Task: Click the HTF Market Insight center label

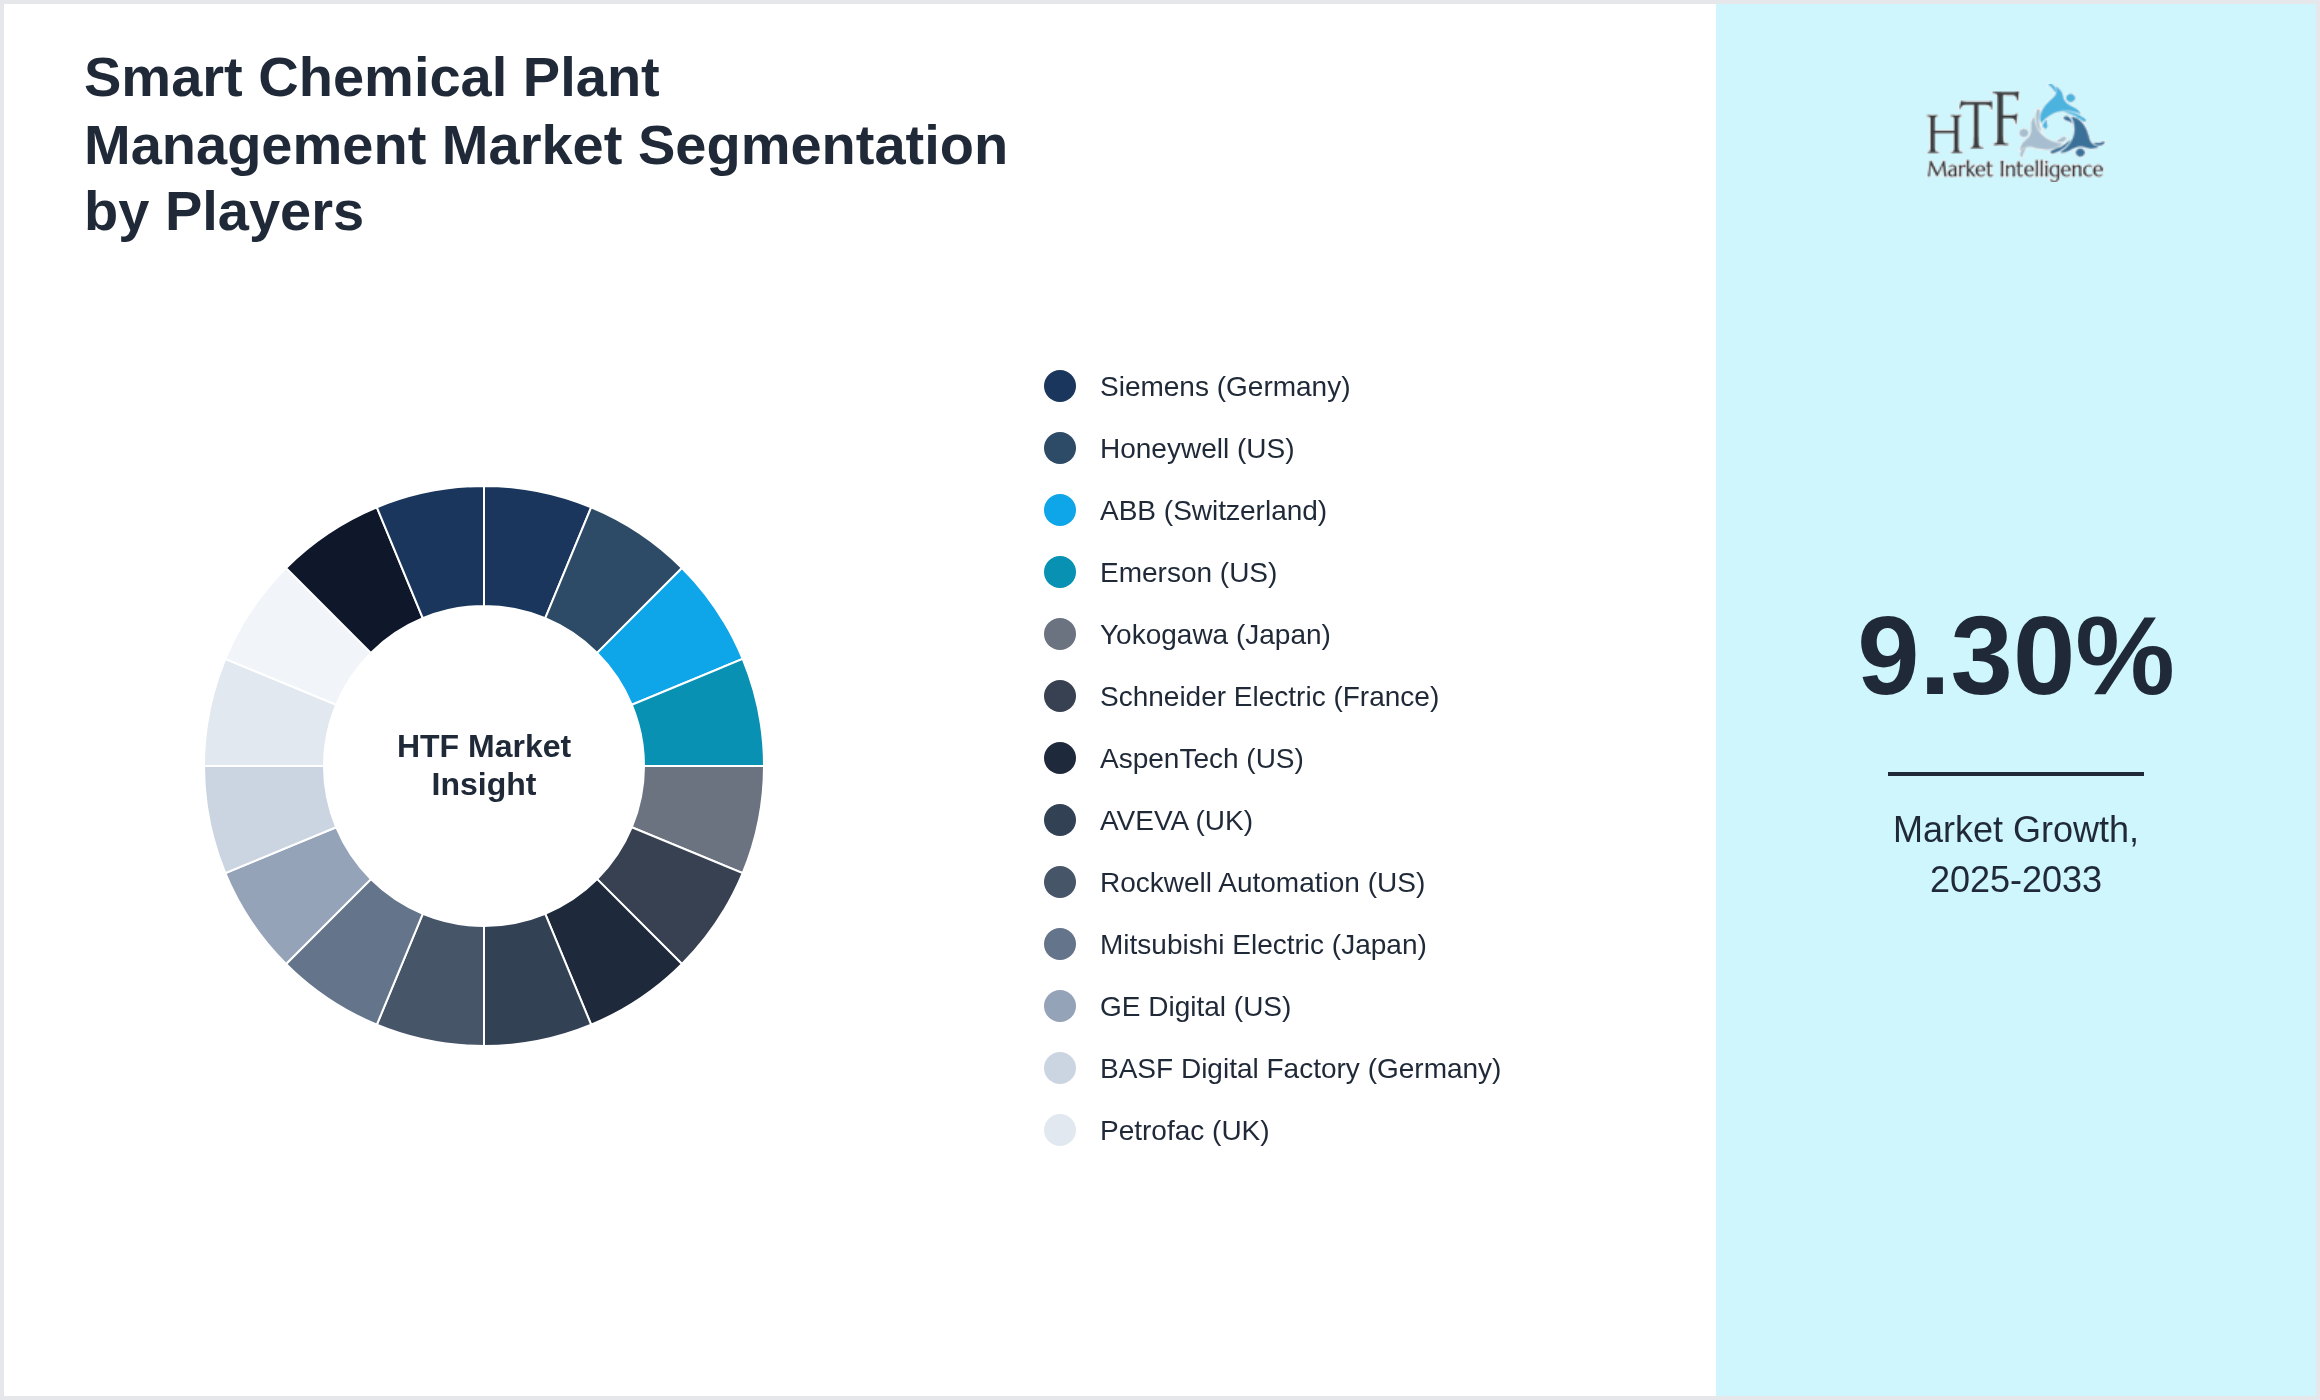Action: [x=484, y=765]
